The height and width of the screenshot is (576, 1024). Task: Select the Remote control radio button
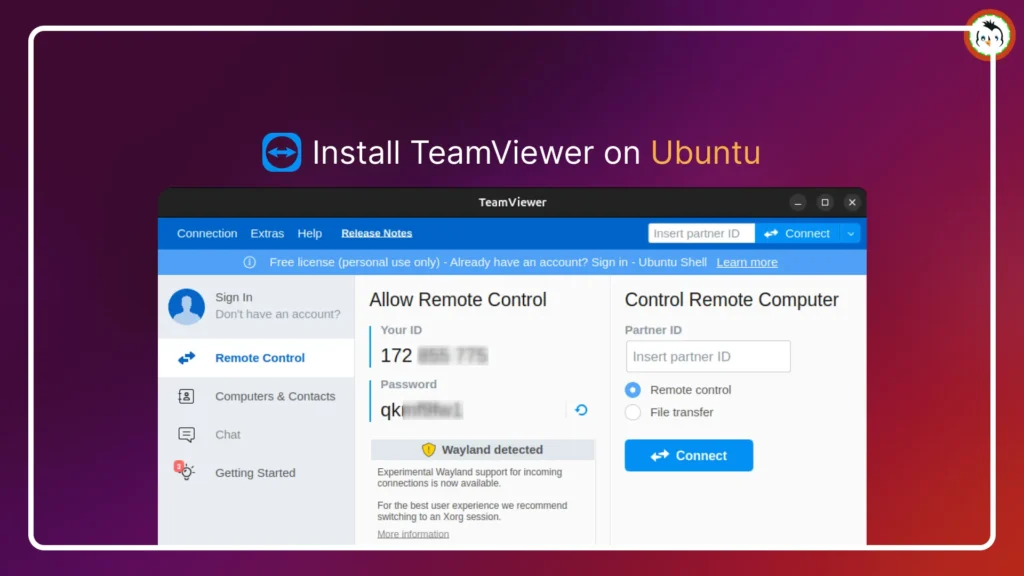pos(633,390)
